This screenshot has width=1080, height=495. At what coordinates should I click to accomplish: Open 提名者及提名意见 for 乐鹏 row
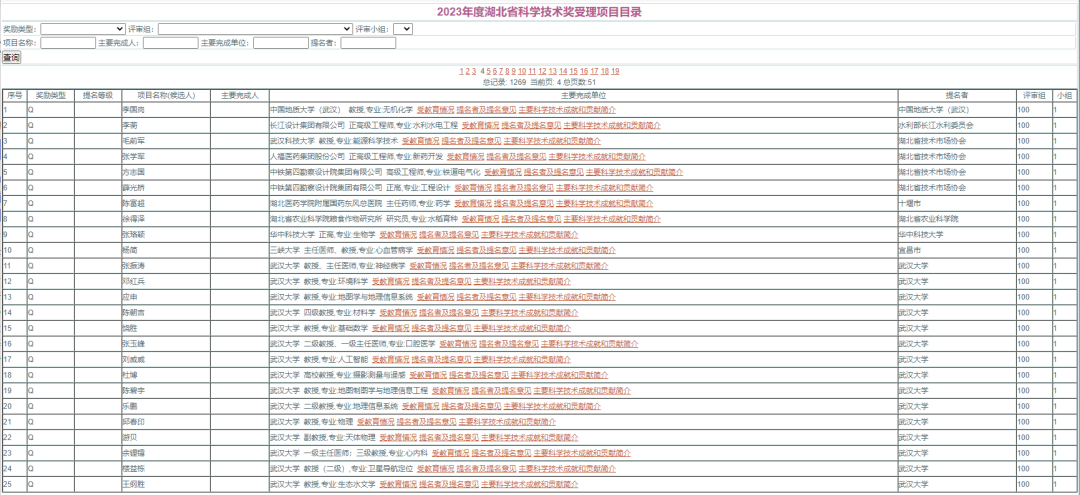pyautogui.click(x=471, y=406)
